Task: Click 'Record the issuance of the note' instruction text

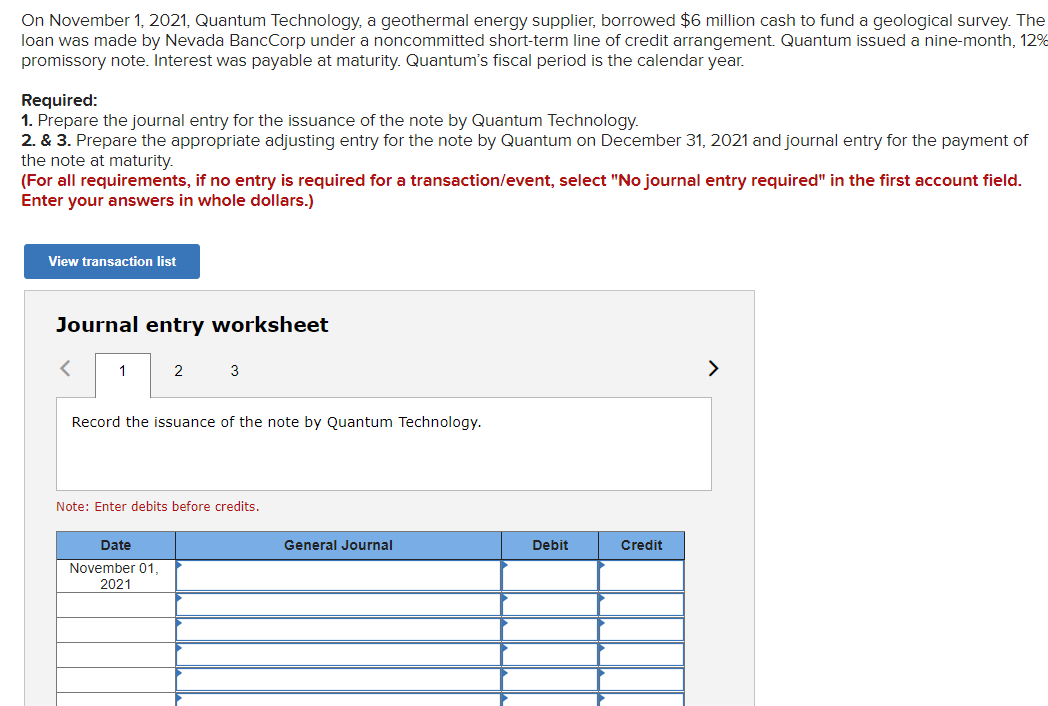Action: tap(276, 423)
